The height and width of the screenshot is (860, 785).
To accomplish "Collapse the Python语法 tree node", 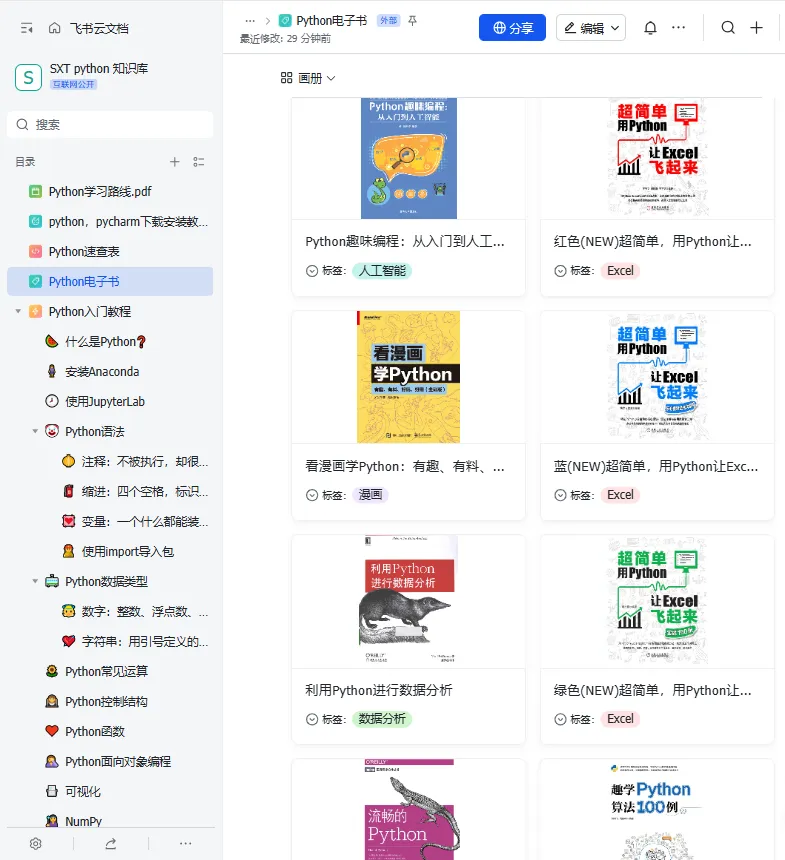I will pyautogui.click(x=35, y=431).
